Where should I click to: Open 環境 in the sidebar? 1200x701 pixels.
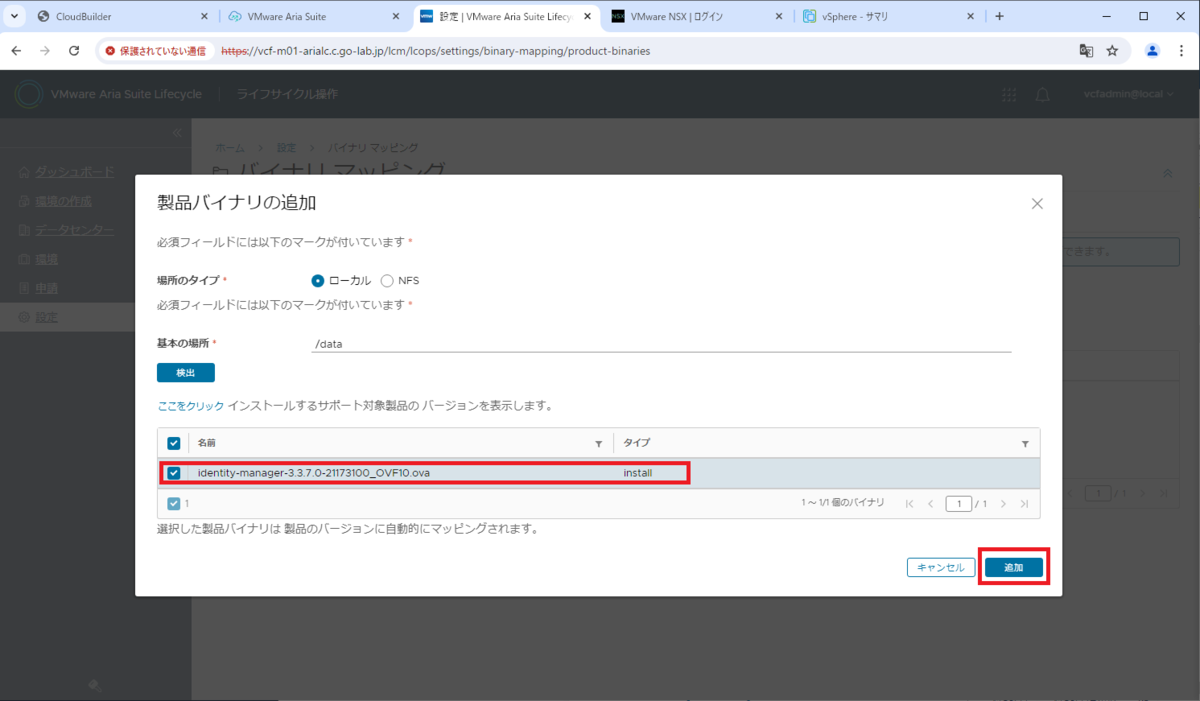click(x=45, y=259)
